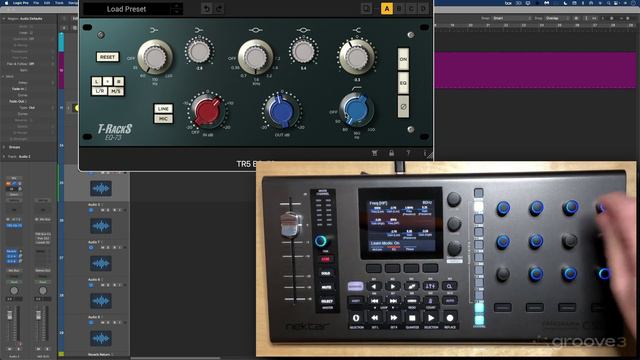Click the right channel strip volume fader
640x360 pixels.
[38, 315]
